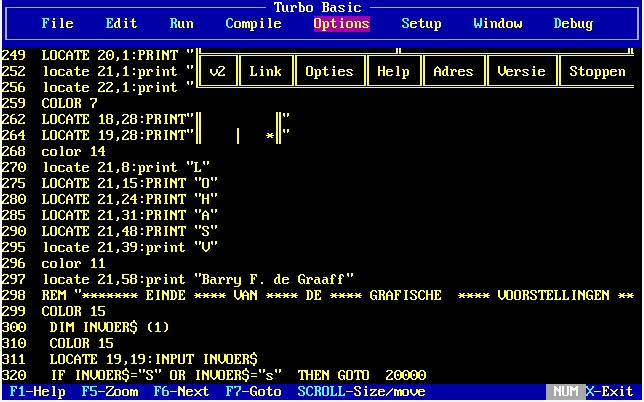Click the Turbo Basic title text
This screenshot has width=644, height=402.
[317, 7]
